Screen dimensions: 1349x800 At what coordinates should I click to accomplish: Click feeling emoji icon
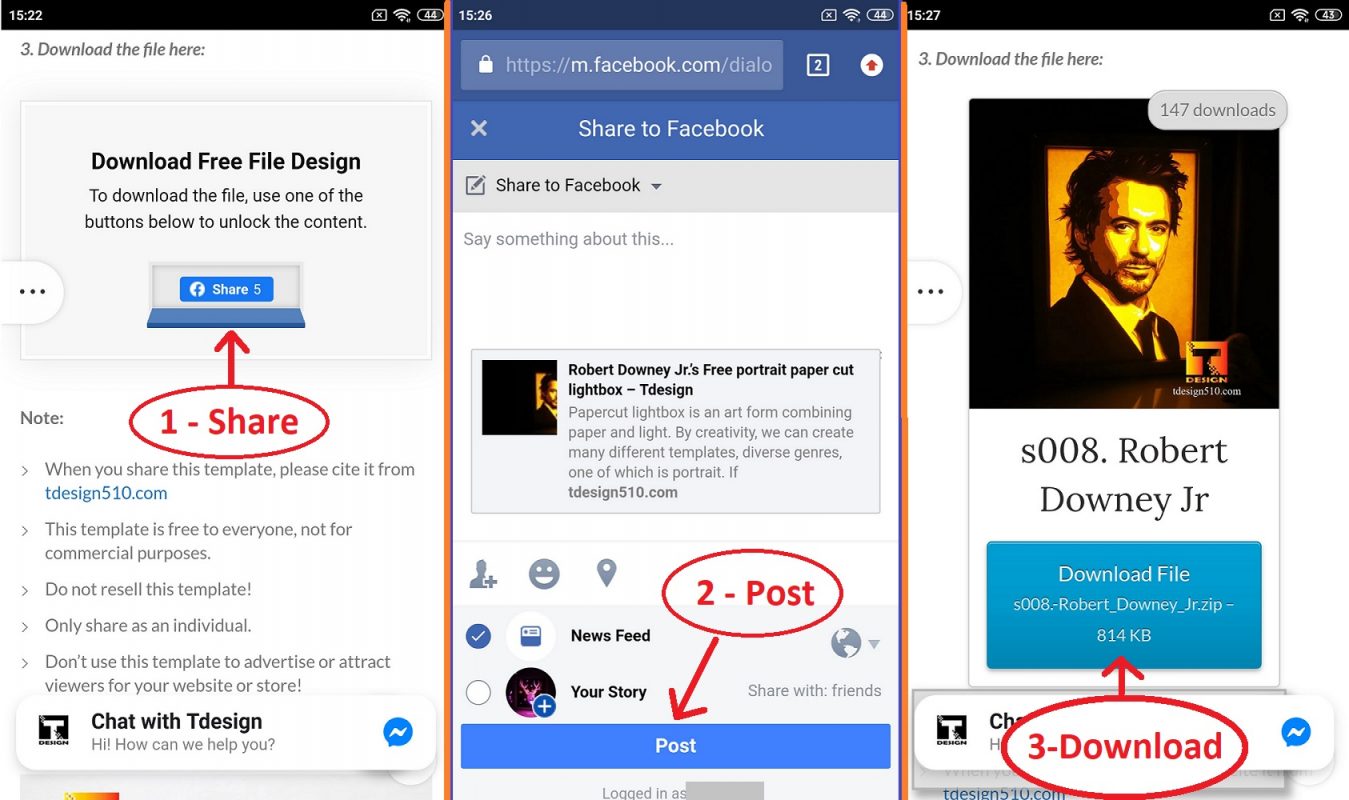click(x=544, y=574)
